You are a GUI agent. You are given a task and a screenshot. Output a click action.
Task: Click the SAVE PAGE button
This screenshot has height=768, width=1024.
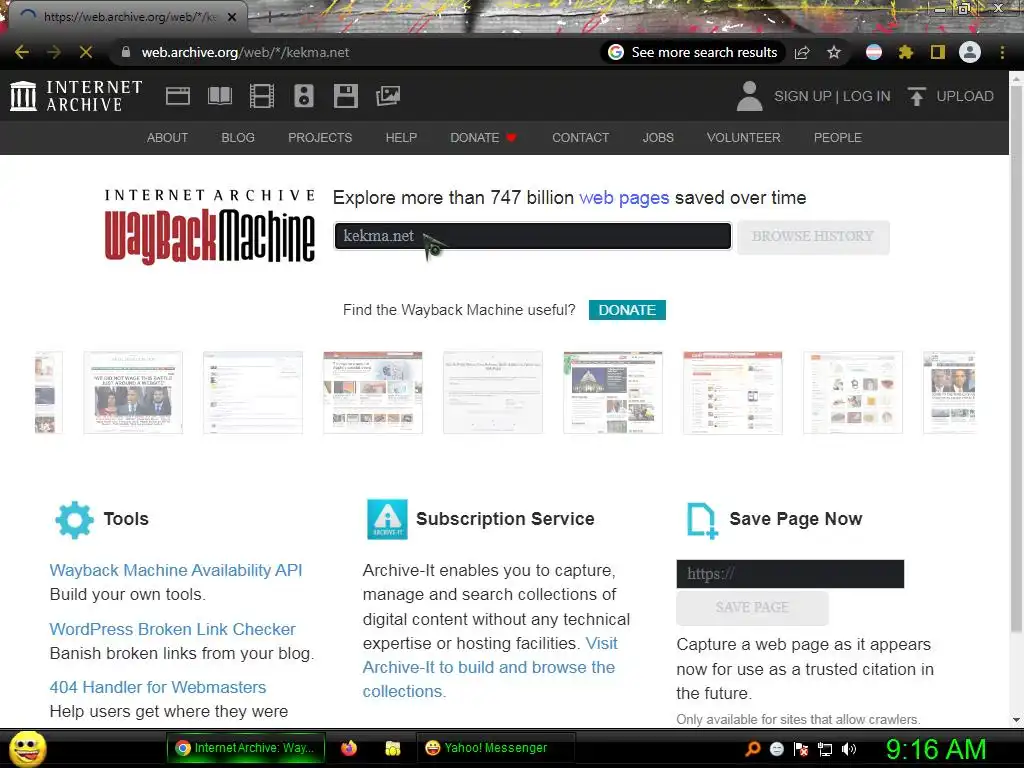tap(752, 608)
